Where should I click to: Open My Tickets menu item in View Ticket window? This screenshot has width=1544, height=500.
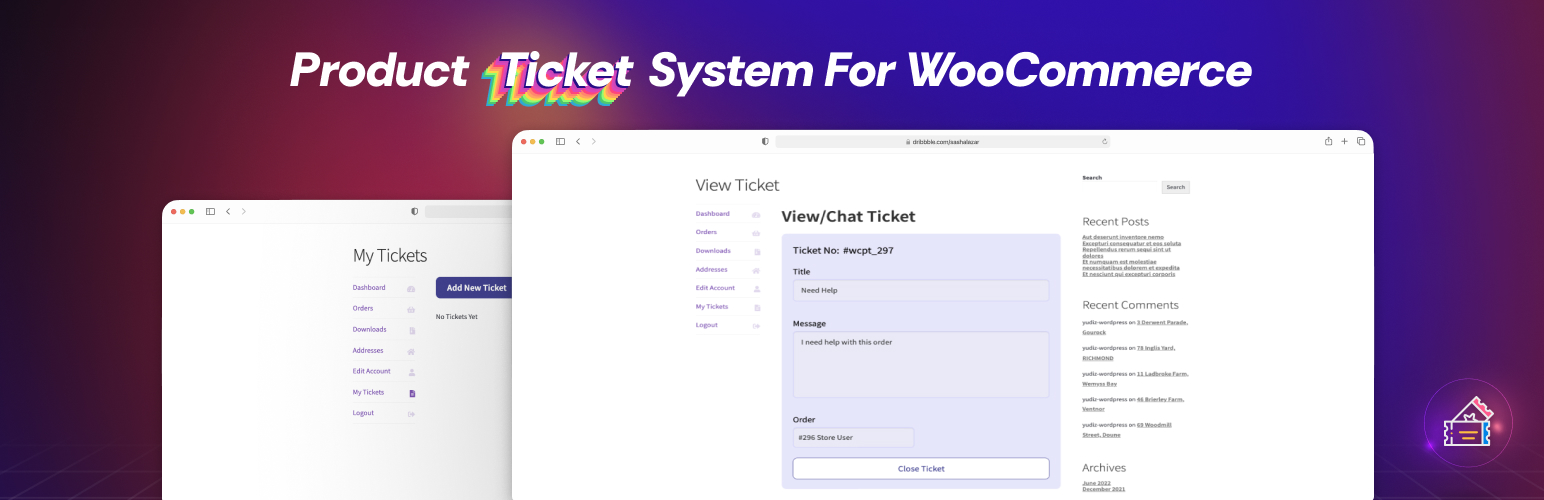(x=712, y=306)
